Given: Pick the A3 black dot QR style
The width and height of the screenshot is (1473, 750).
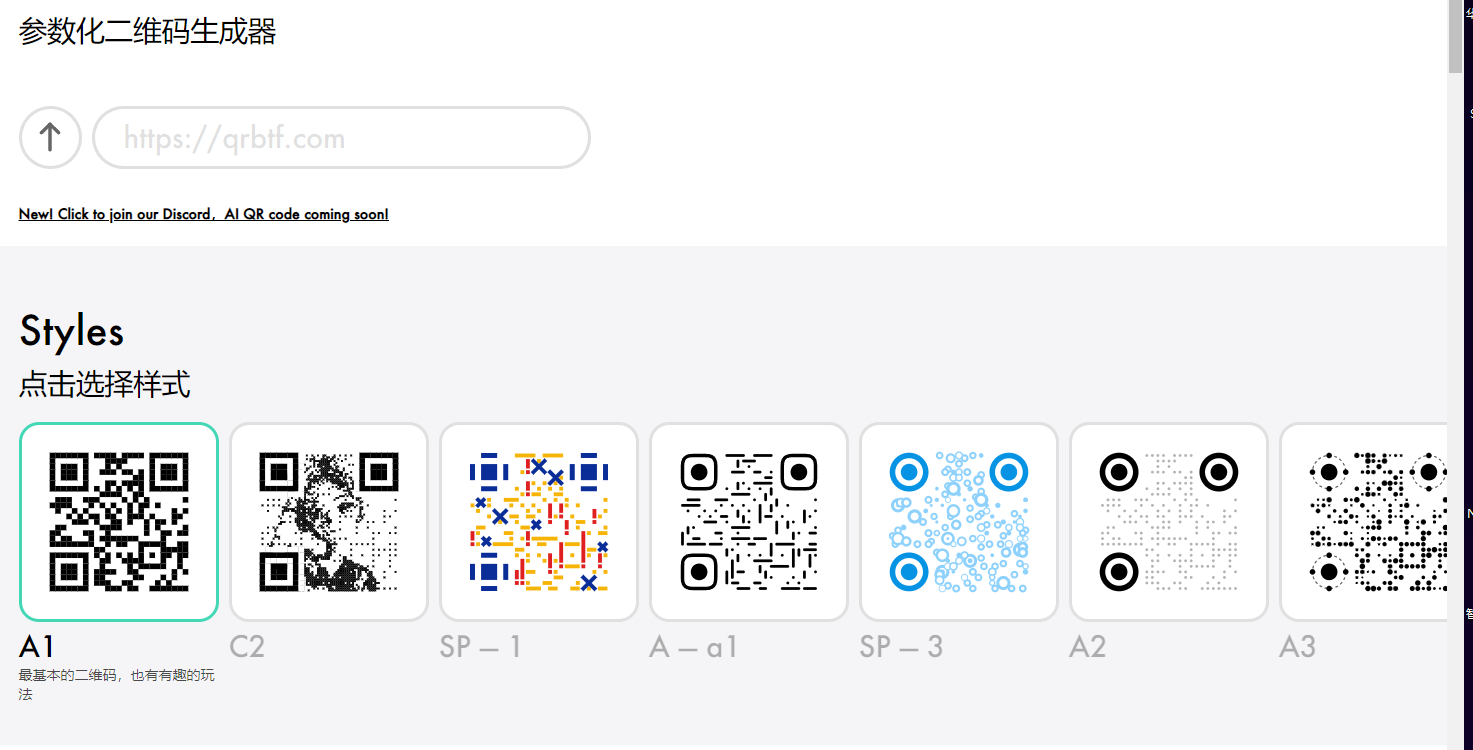Looking at the screenshot, I should click(x=1365, y=521).
